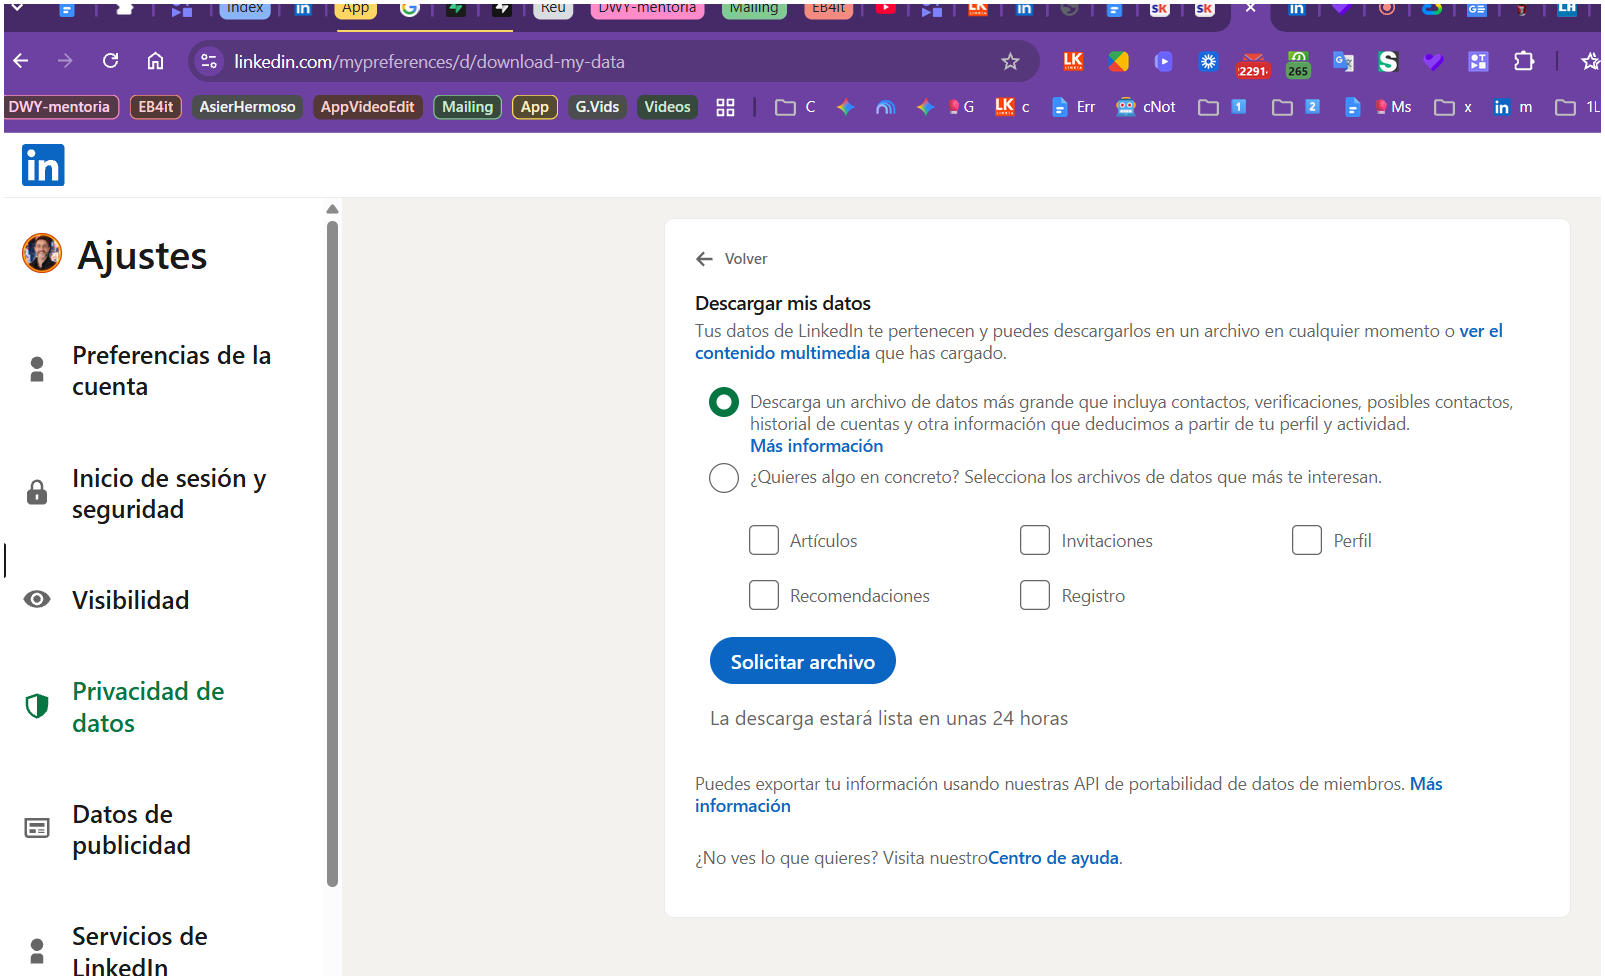
Task: Open the cNot bookmark
Action: pyautogui.click(x=1146, y=107)
